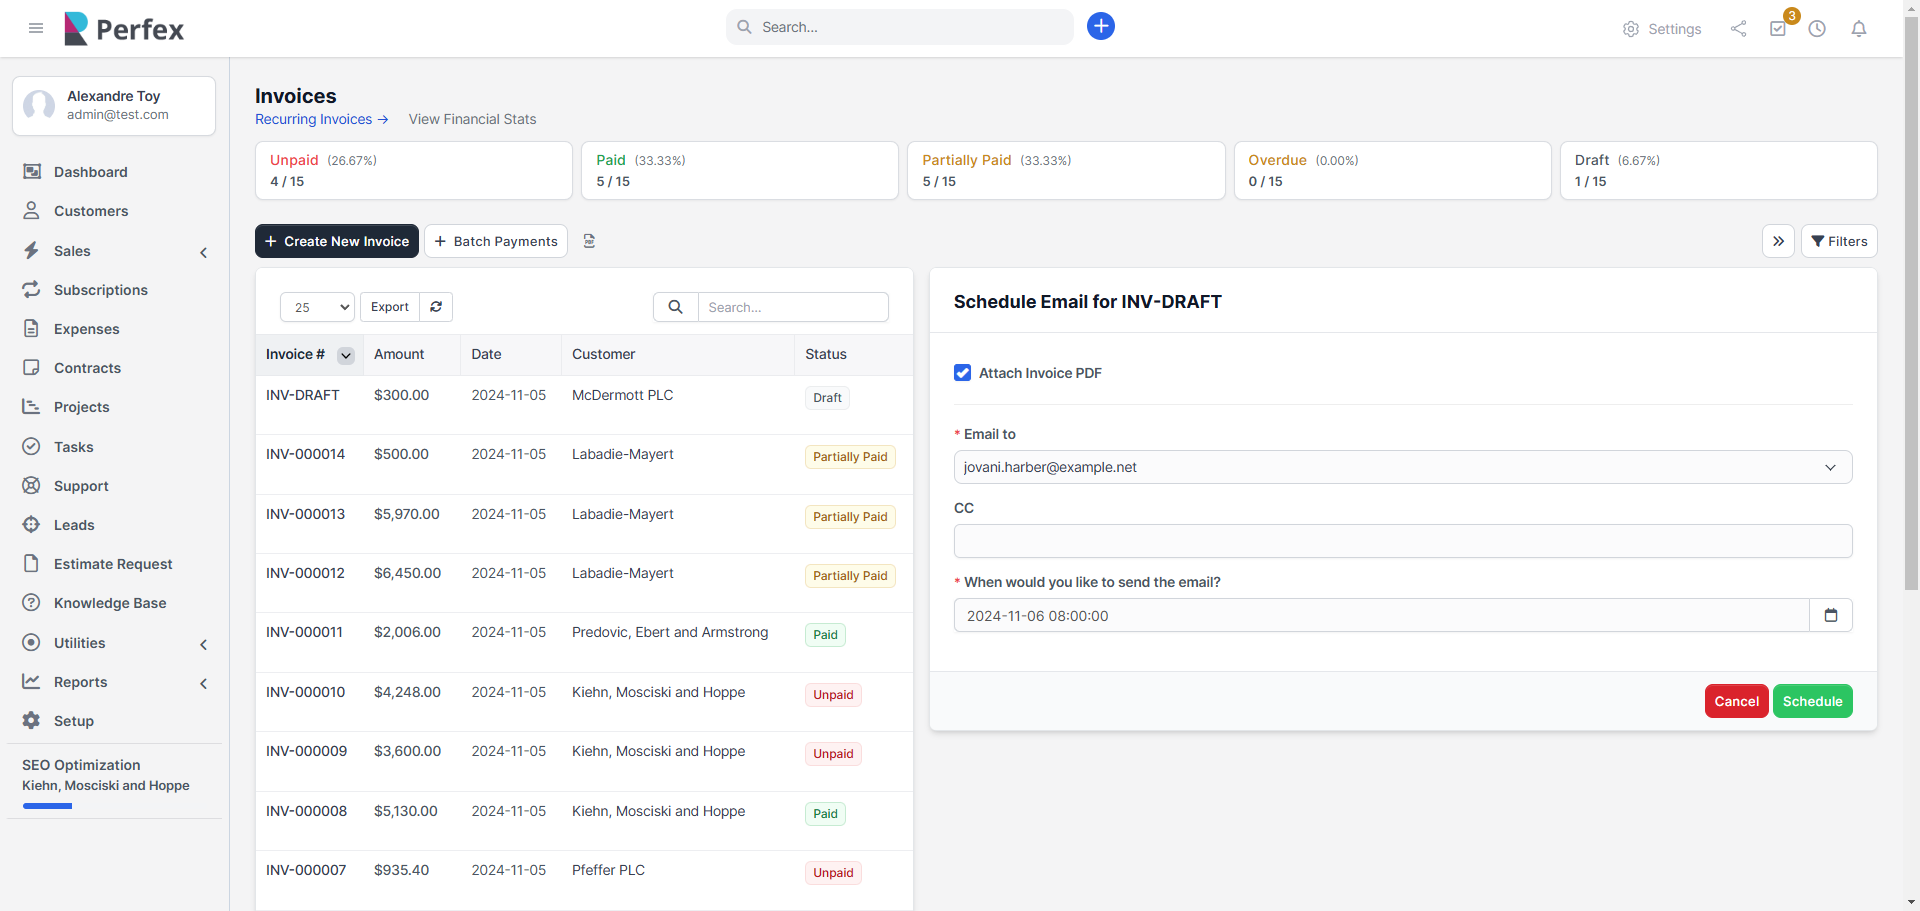Viewport: 1920px width, 911px height.
Task: Open the tasks checklist icon with badge
Action: click(x=1778, y=29)
